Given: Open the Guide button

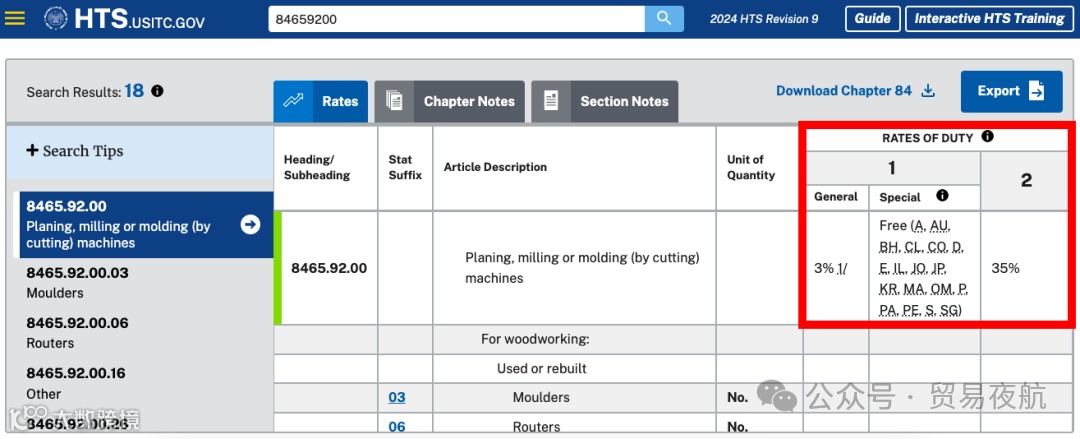Looking at the screenshot, I should (x=872, y=19).
